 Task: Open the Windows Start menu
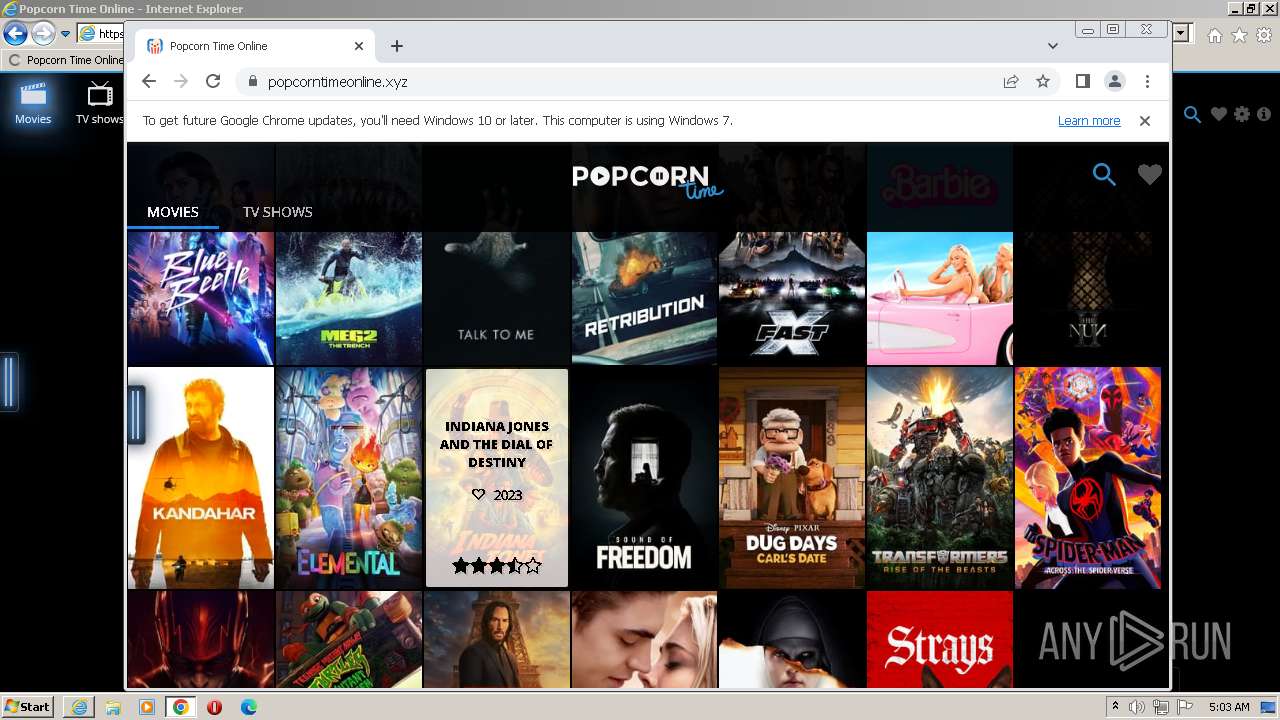(28, 707)
